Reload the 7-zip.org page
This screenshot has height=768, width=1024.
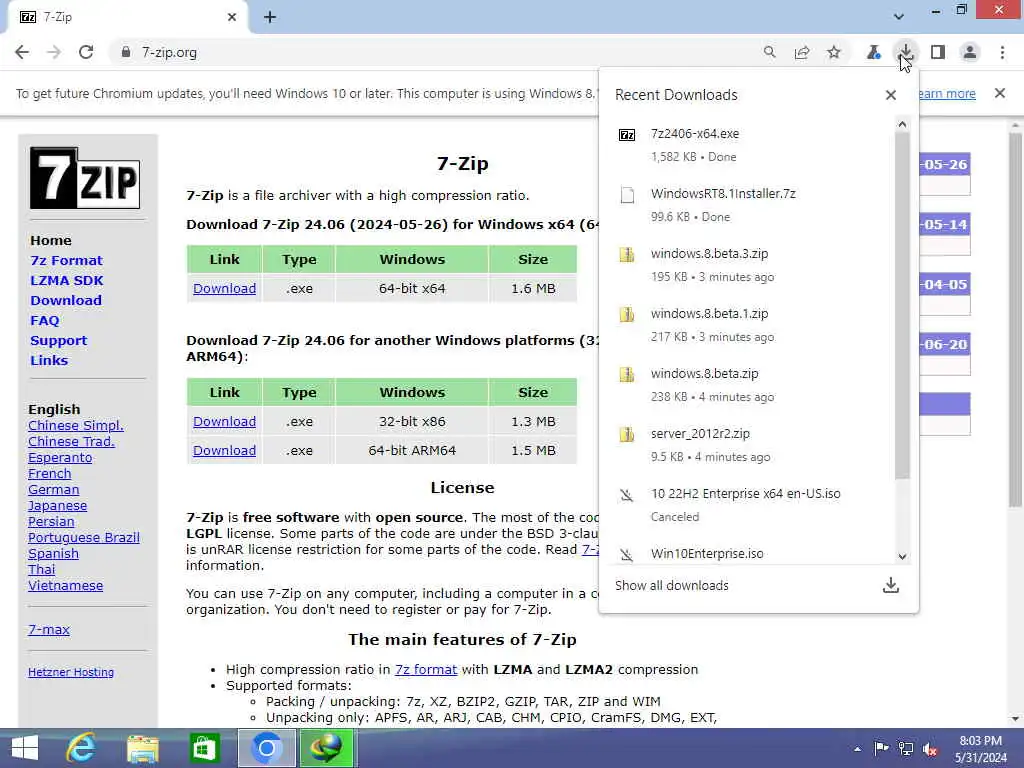(86, 52)
